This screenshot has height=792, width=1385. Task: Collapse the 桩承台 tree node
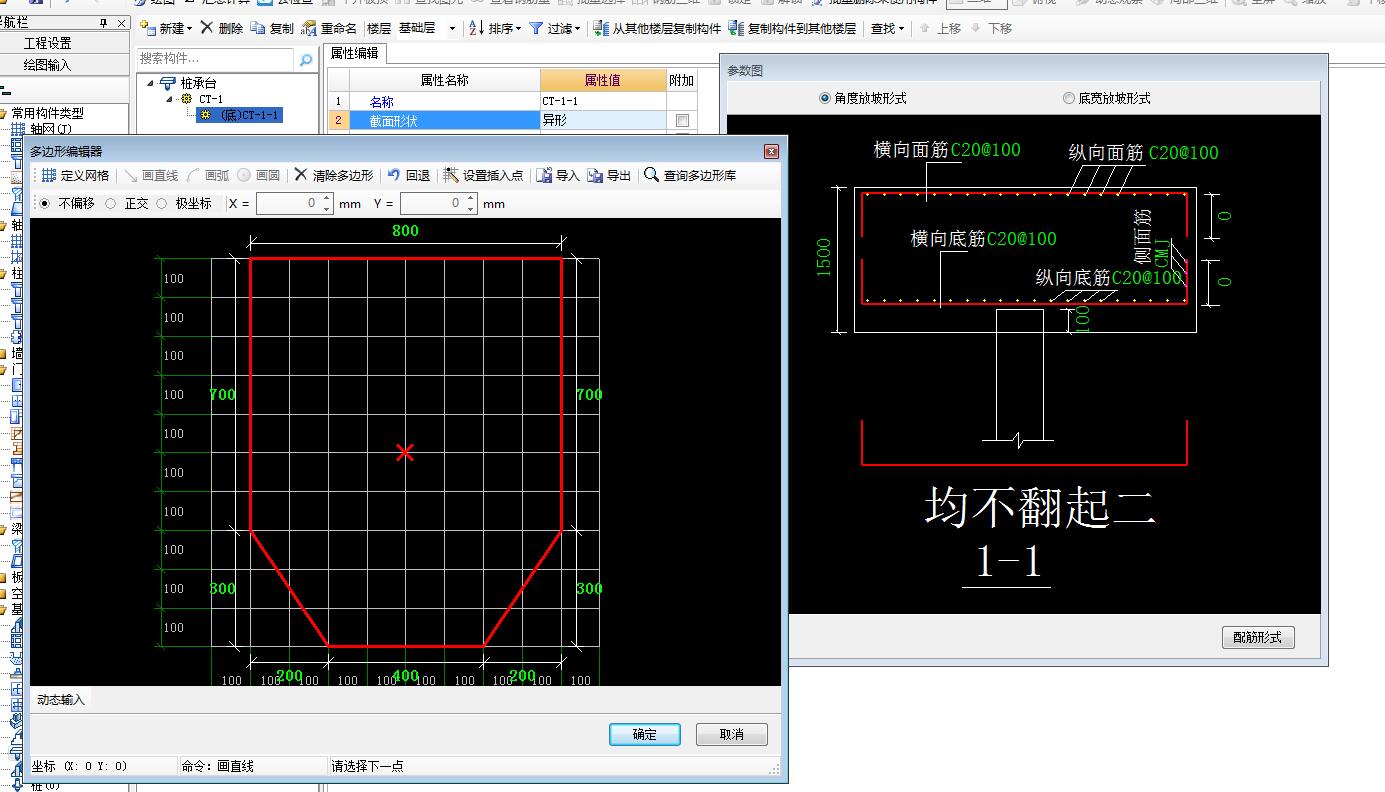click(151, 84)
